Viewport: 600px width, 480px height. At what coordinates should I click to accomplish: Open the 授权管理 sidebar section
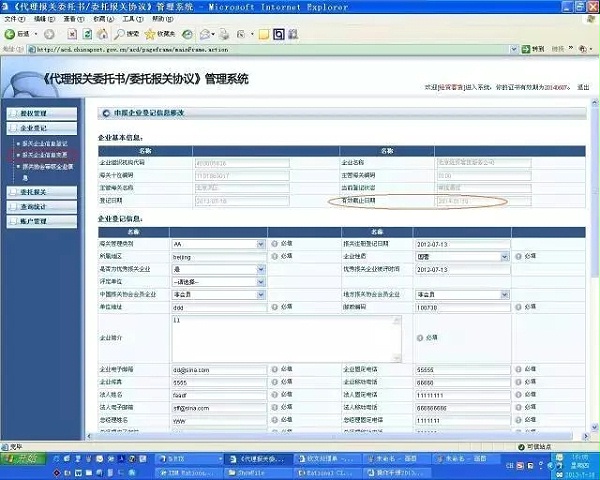tap(42, 114)
